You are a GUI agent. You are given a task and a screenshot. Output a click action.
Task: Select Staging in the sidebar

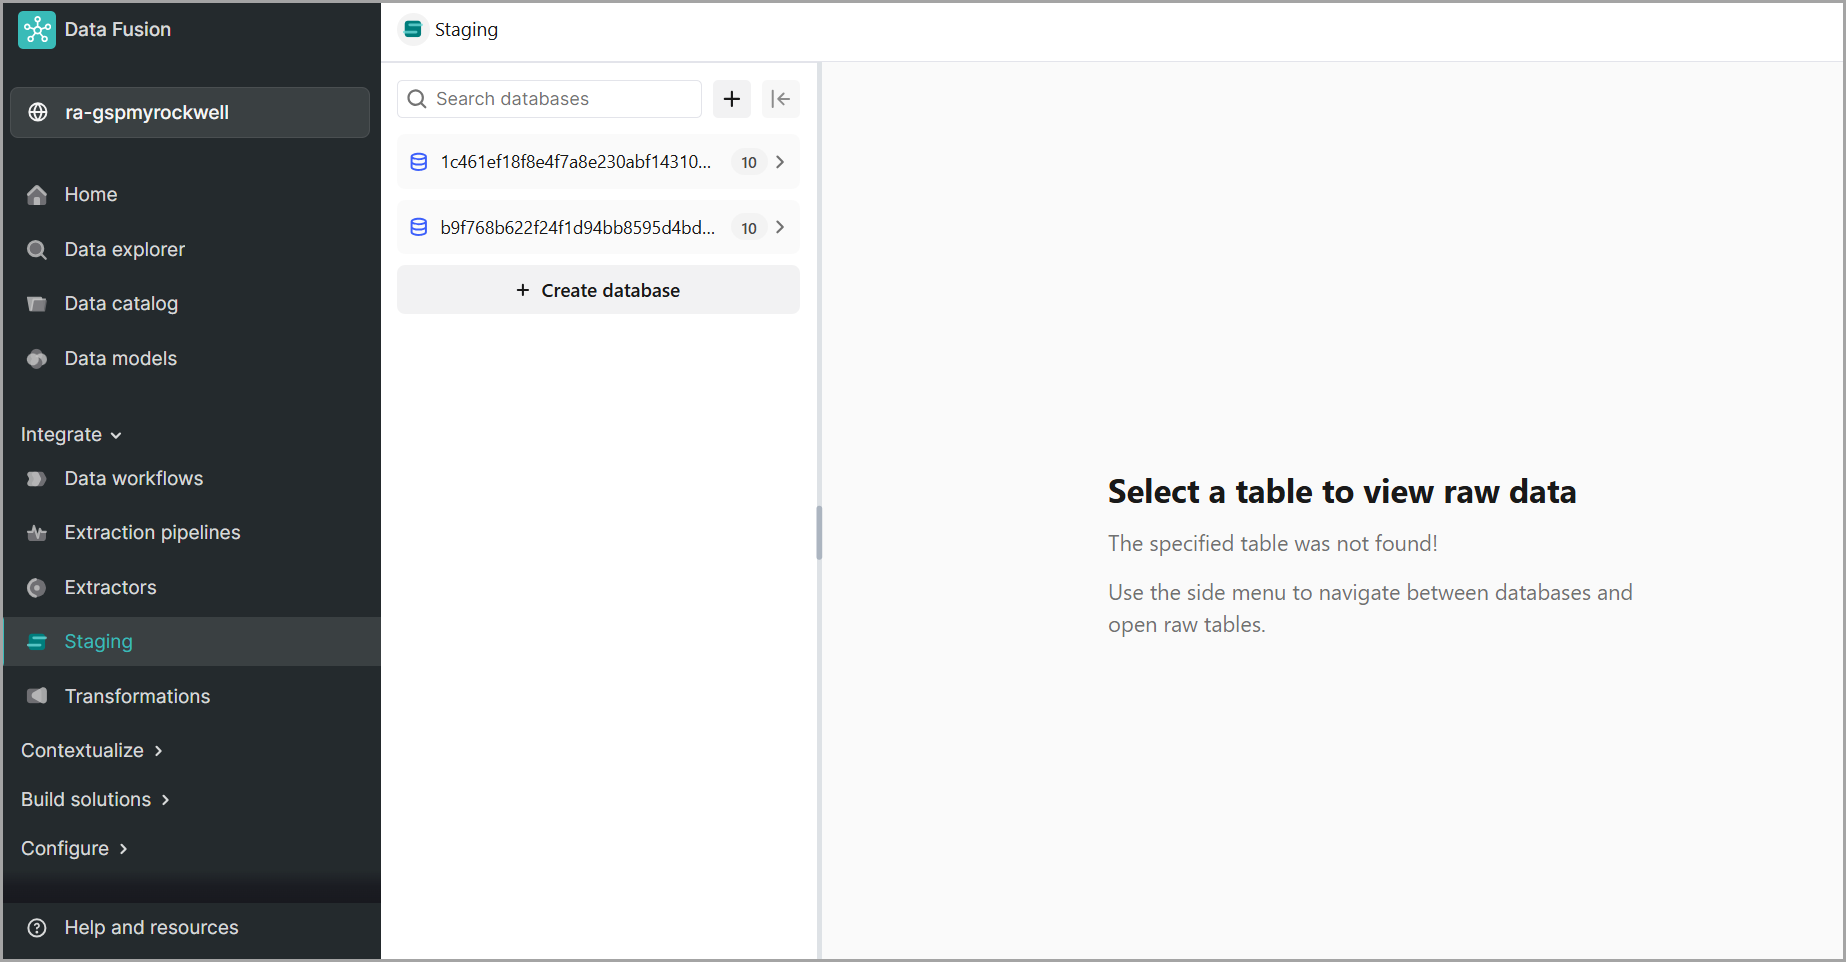click(190, 642)
